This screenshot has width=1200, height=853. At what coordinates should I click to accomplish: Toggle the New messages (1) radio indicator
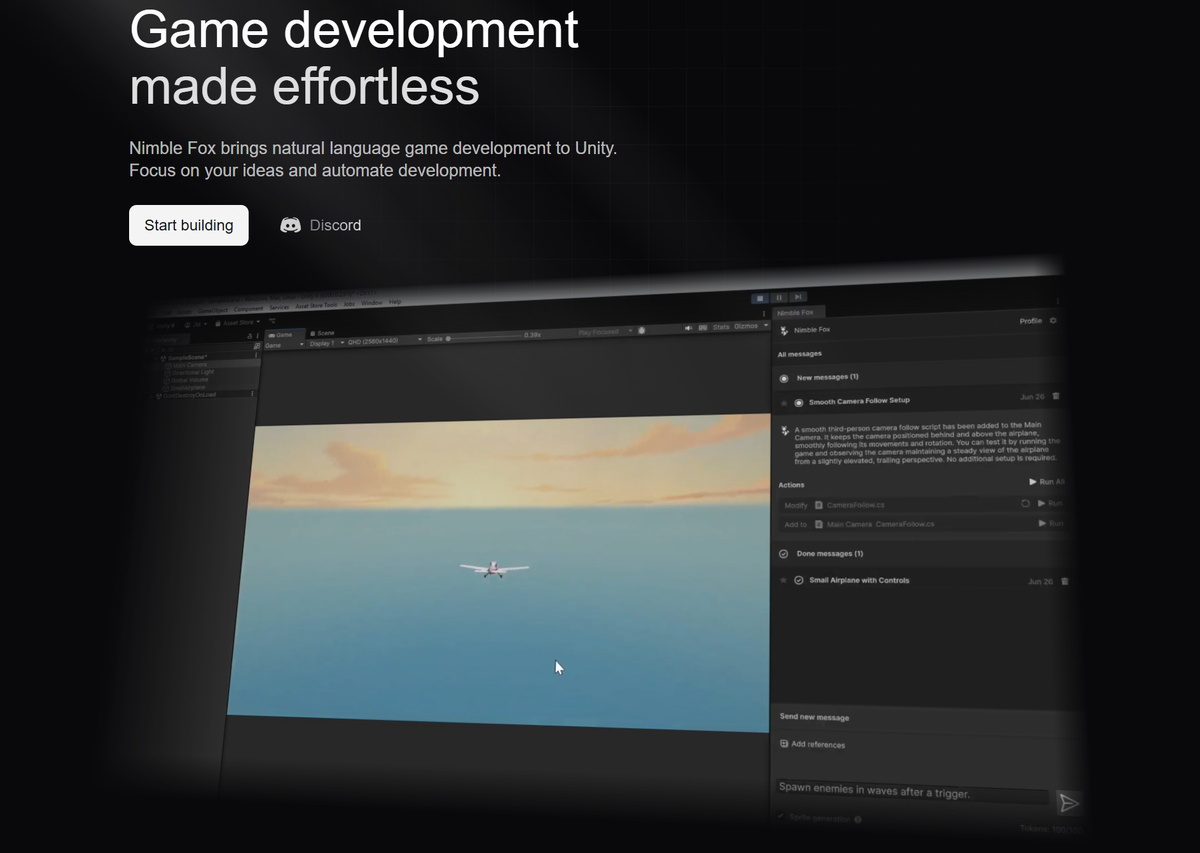pyautogui.click(x=784, y=379)
